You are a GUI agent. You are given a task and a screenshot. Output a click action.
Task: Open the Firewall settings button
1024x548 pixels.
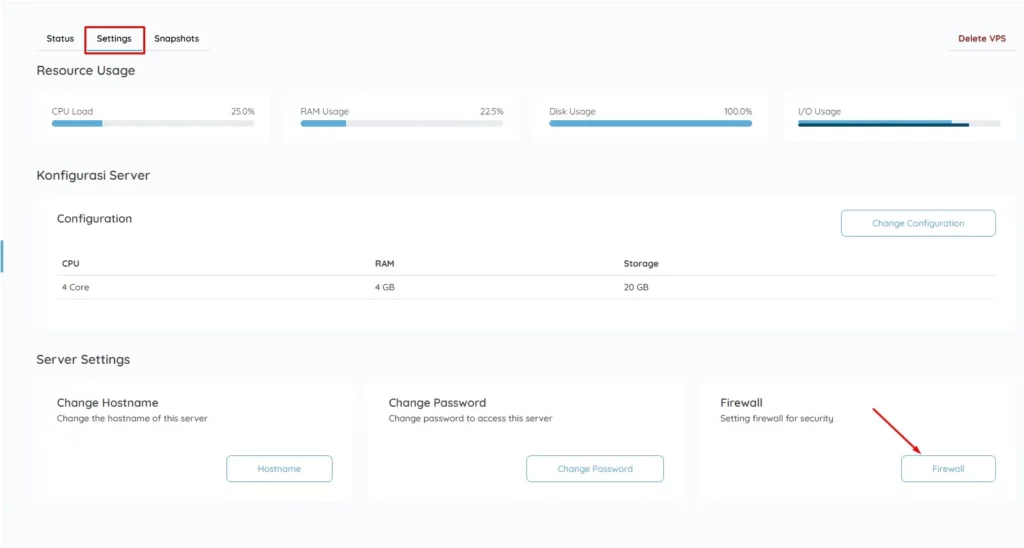947,469
